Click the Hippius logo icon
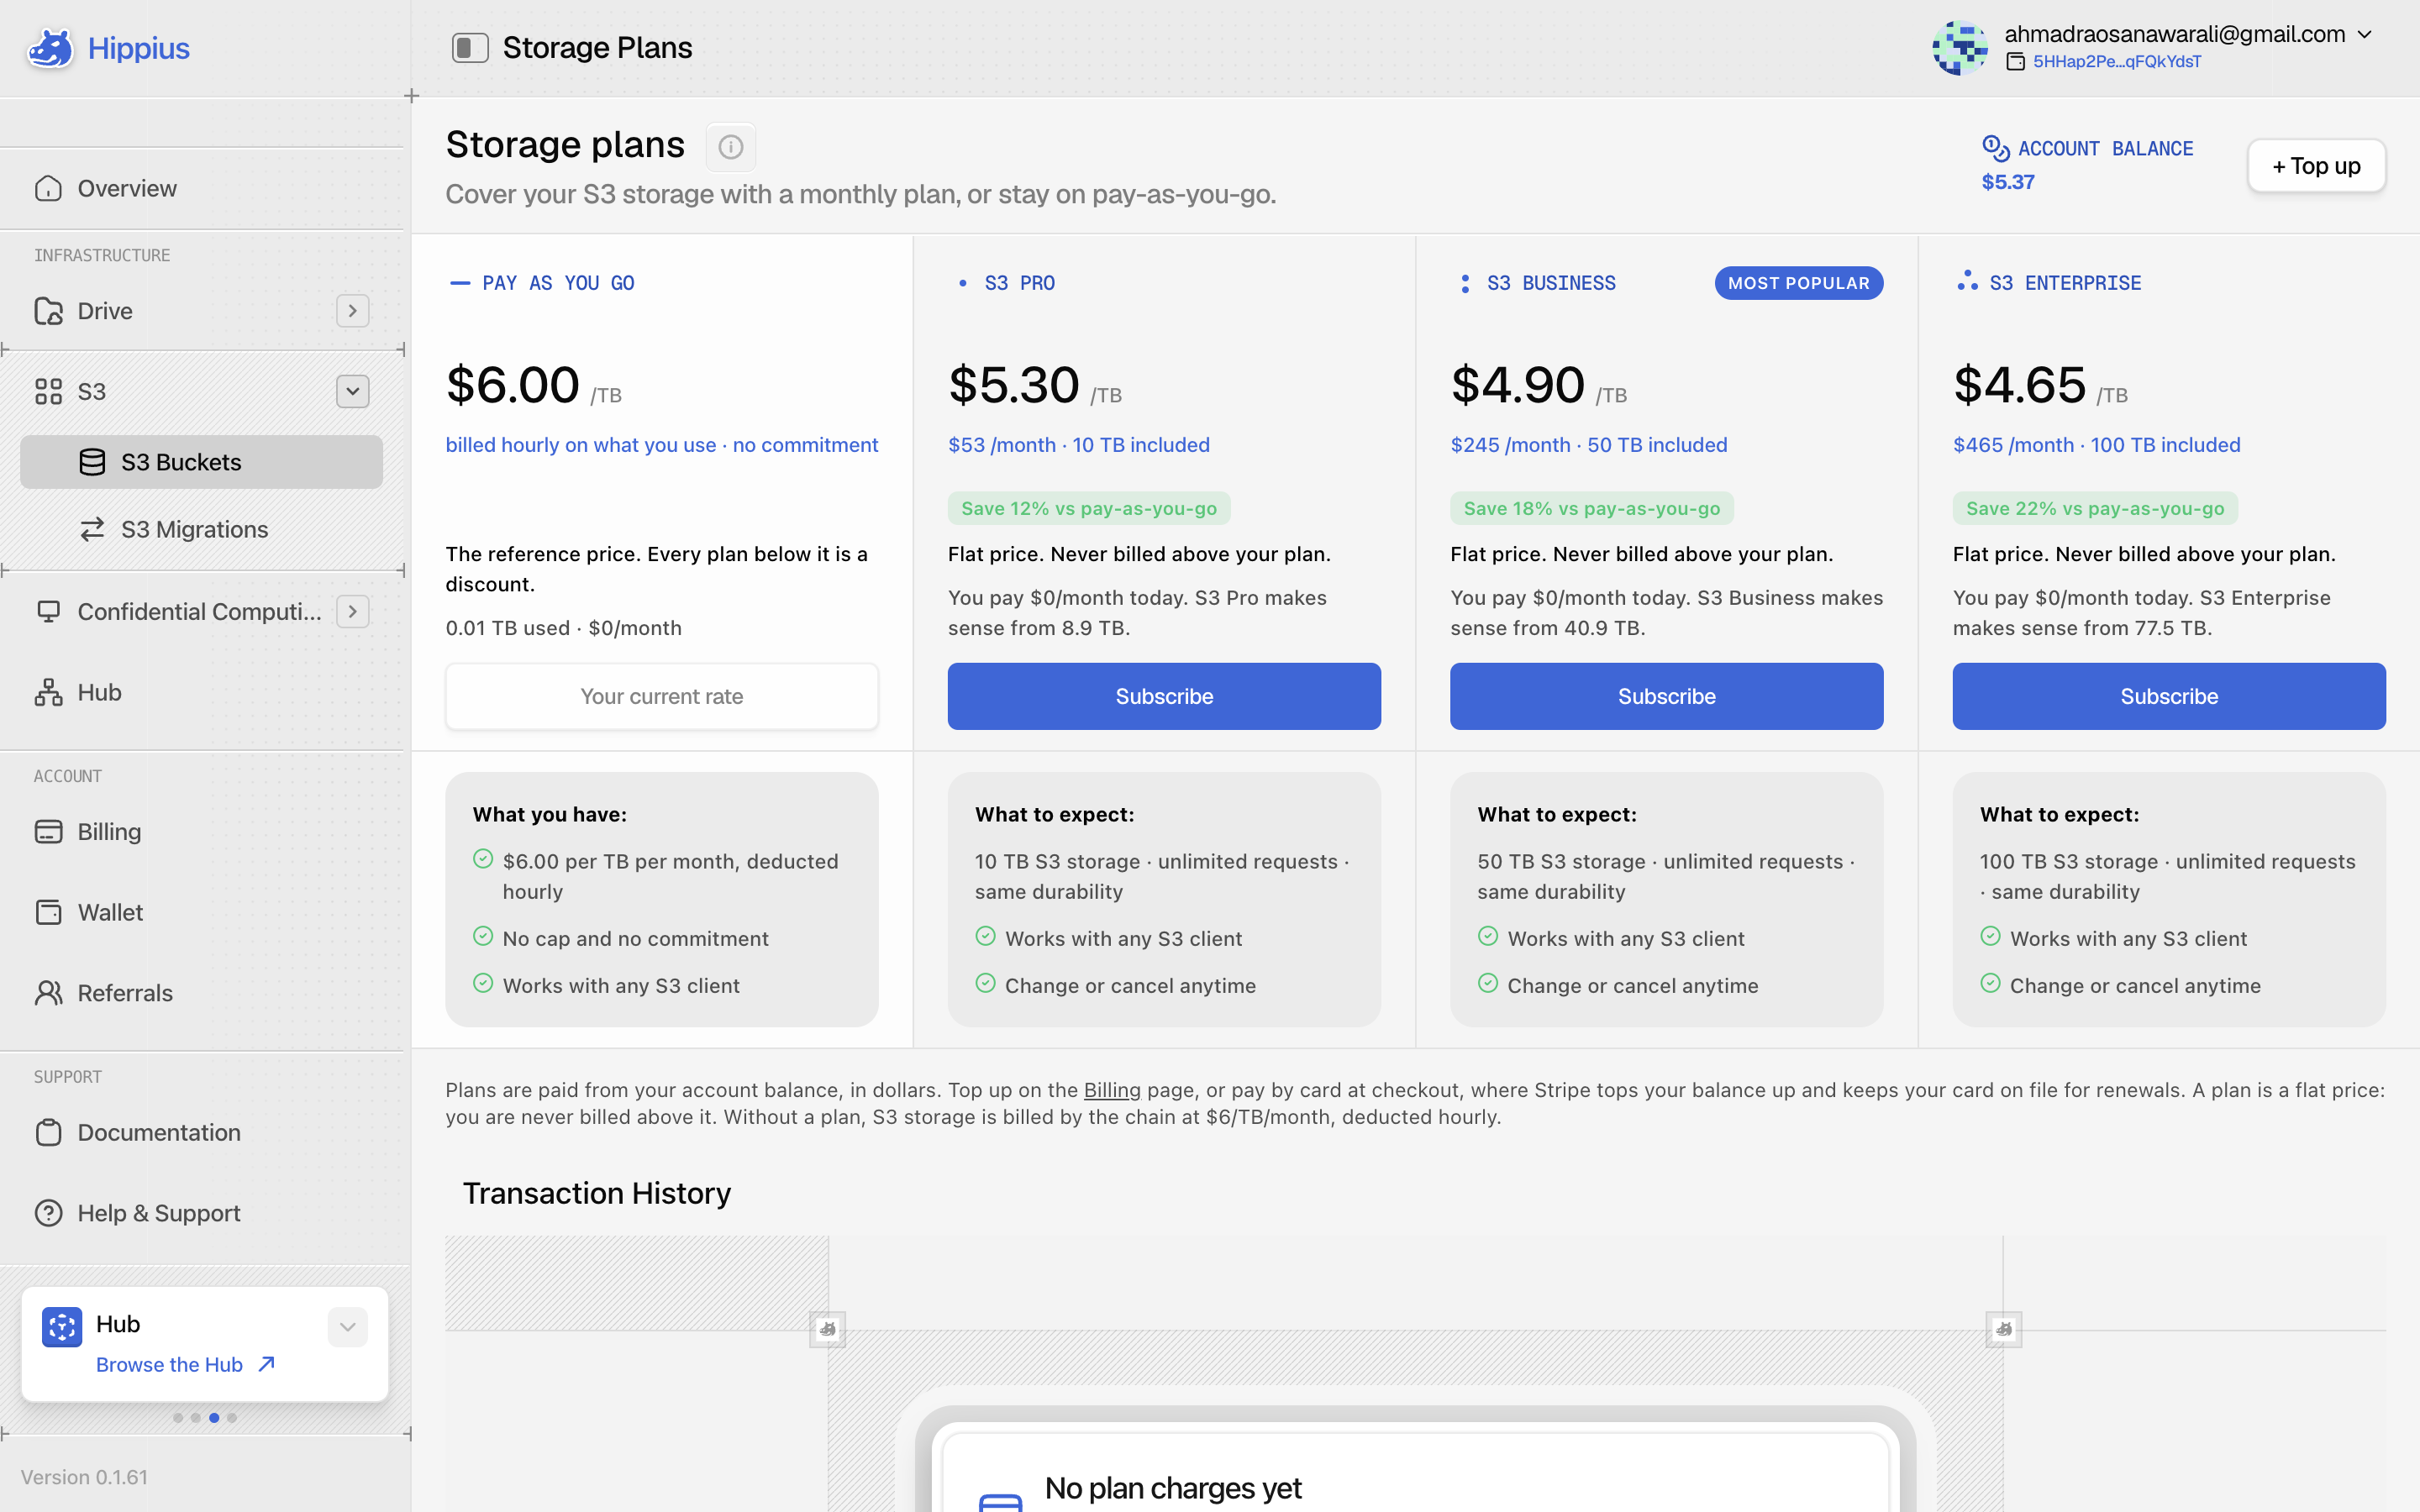 [50, 48]
